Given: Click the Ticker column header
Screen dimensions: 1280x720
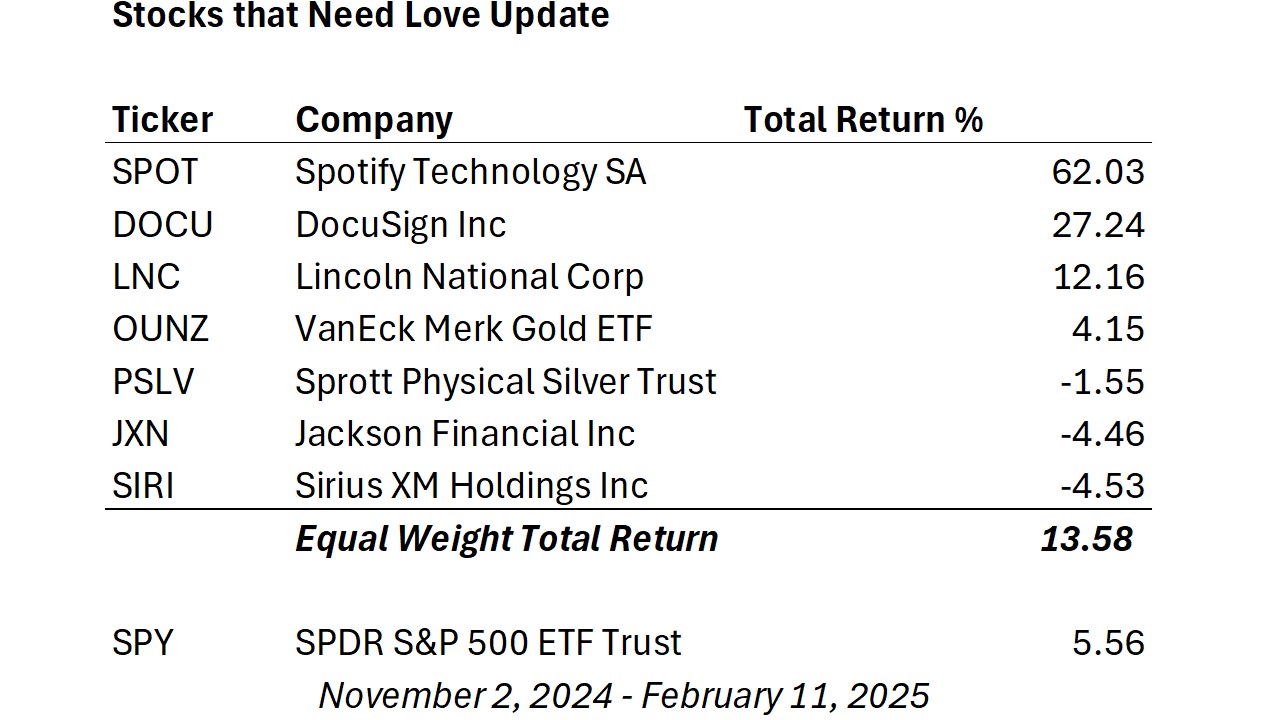Looking at the screenshot, I should tap(162, 120).
